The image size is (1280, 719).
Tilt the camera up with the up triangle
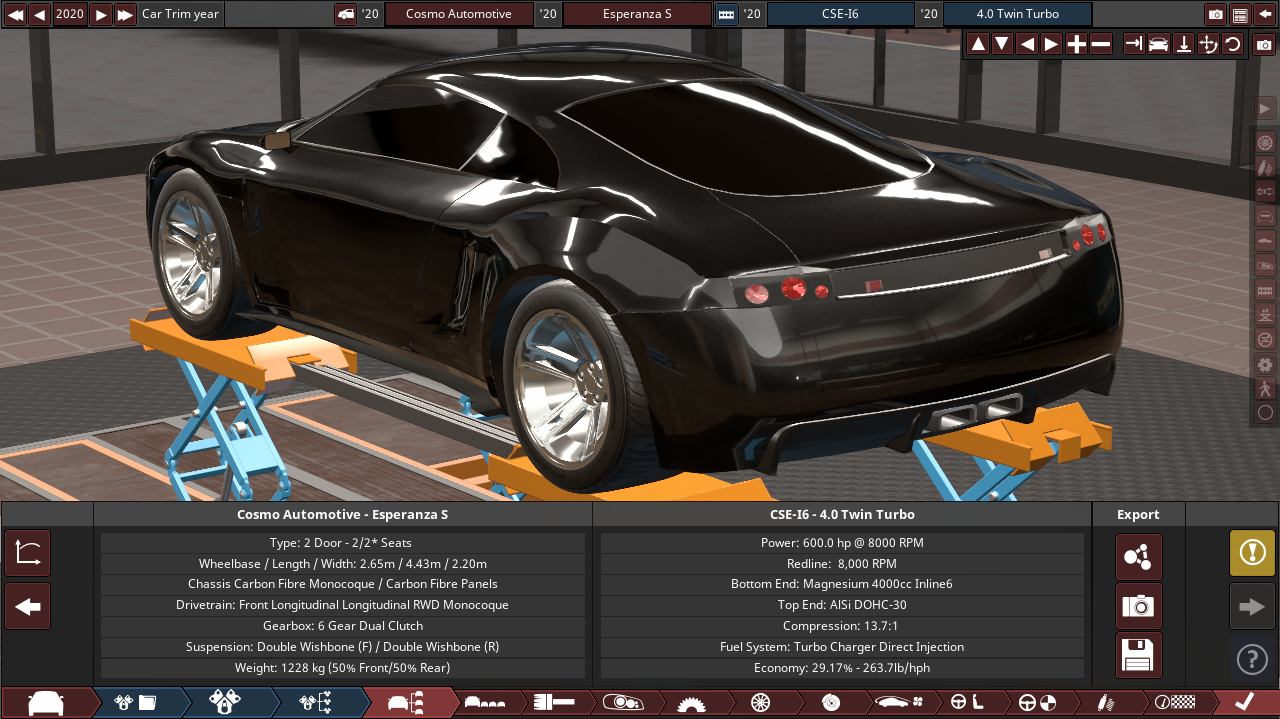978,44
